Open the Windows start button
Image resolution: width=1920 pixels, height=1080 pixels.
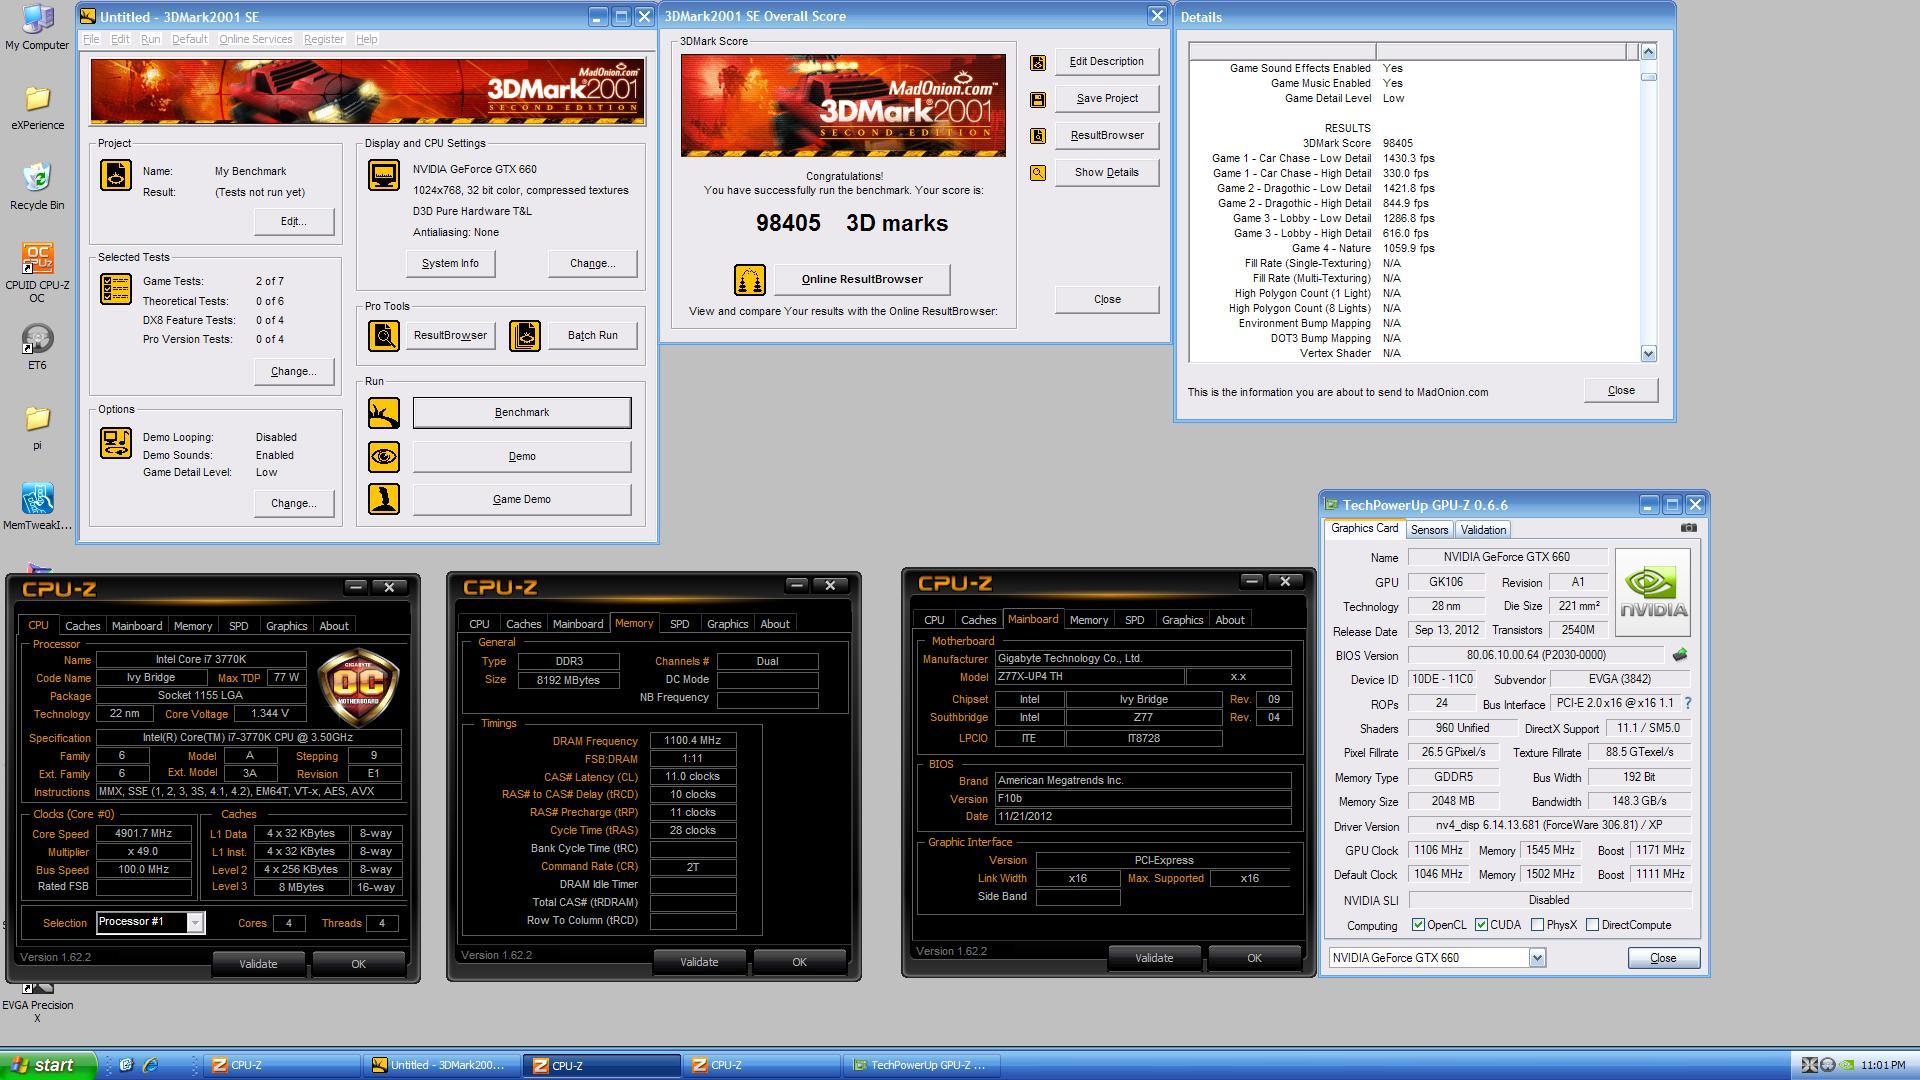[48, 1065]
